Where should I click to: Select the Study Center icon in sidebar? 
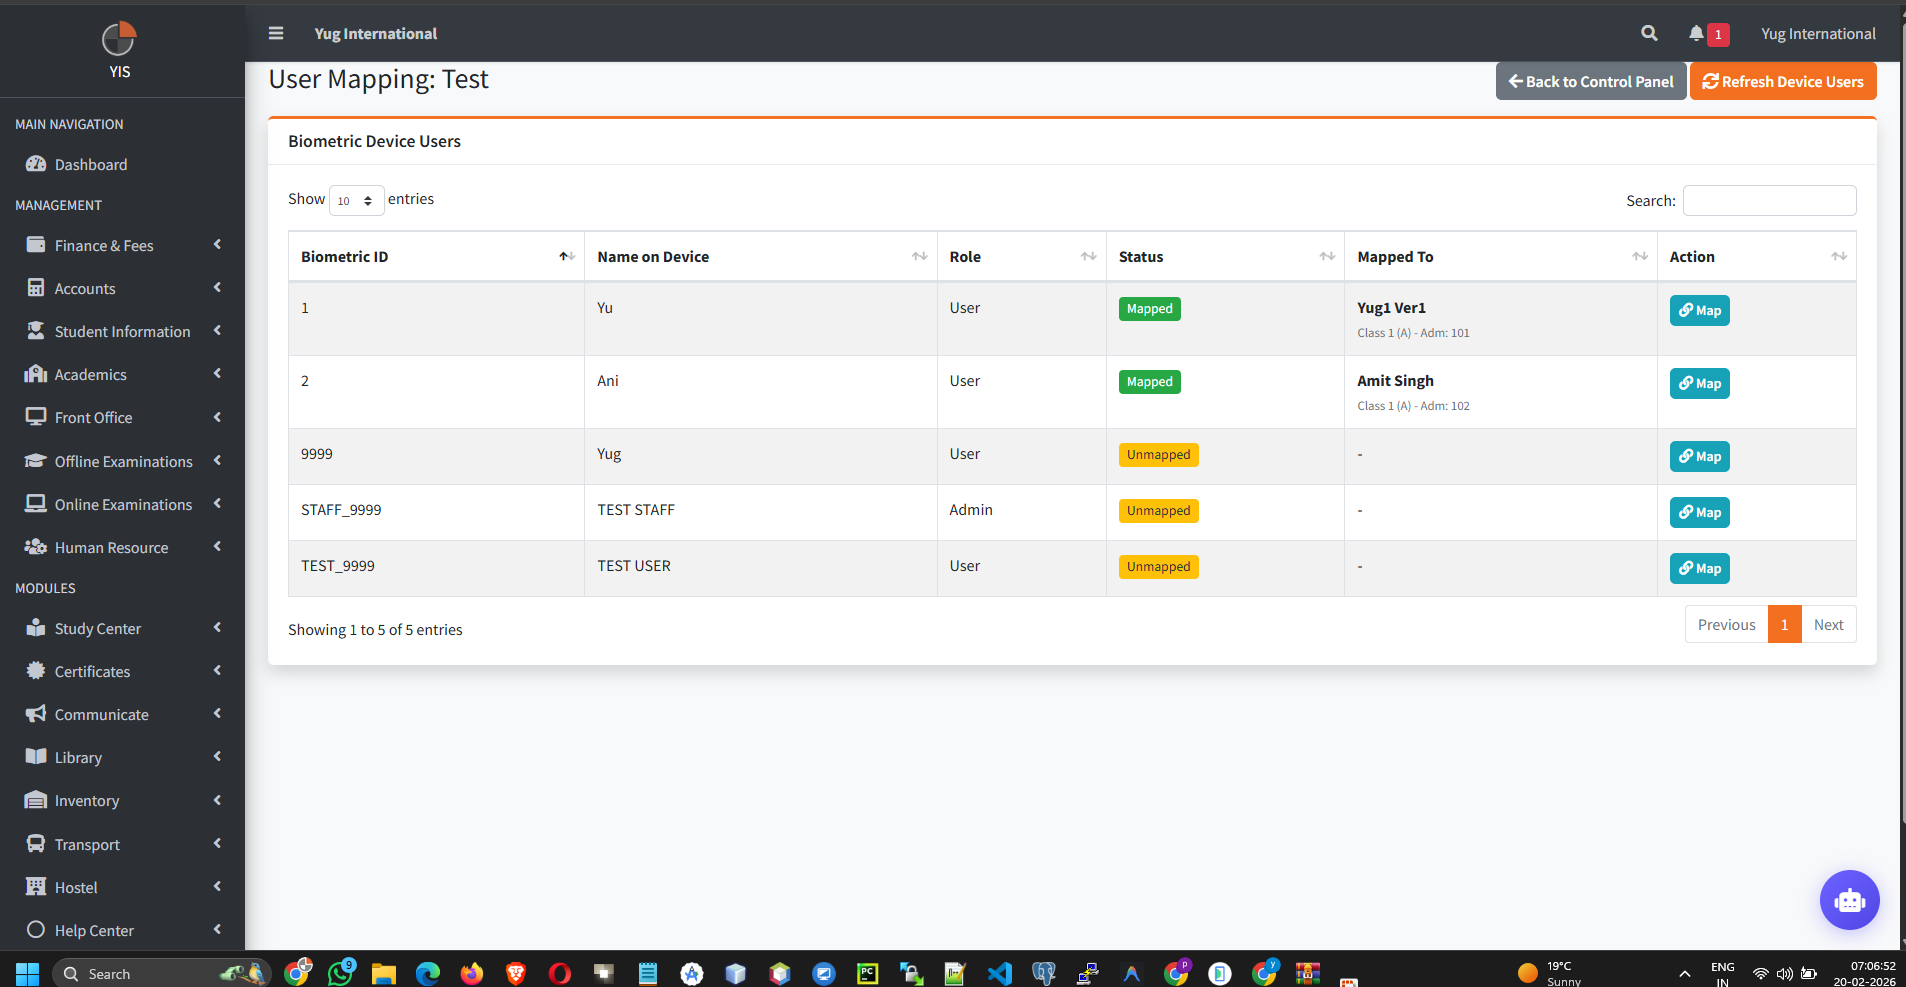click(x=36, y=628)
